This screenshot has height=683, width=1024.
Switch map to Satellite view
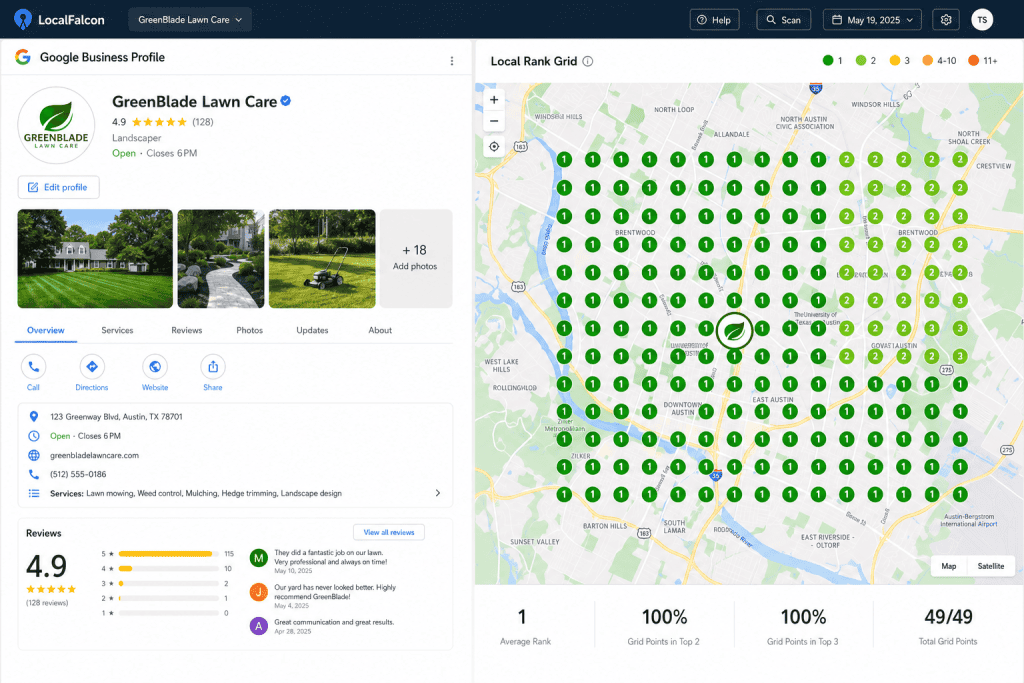(x=991, y=566)
